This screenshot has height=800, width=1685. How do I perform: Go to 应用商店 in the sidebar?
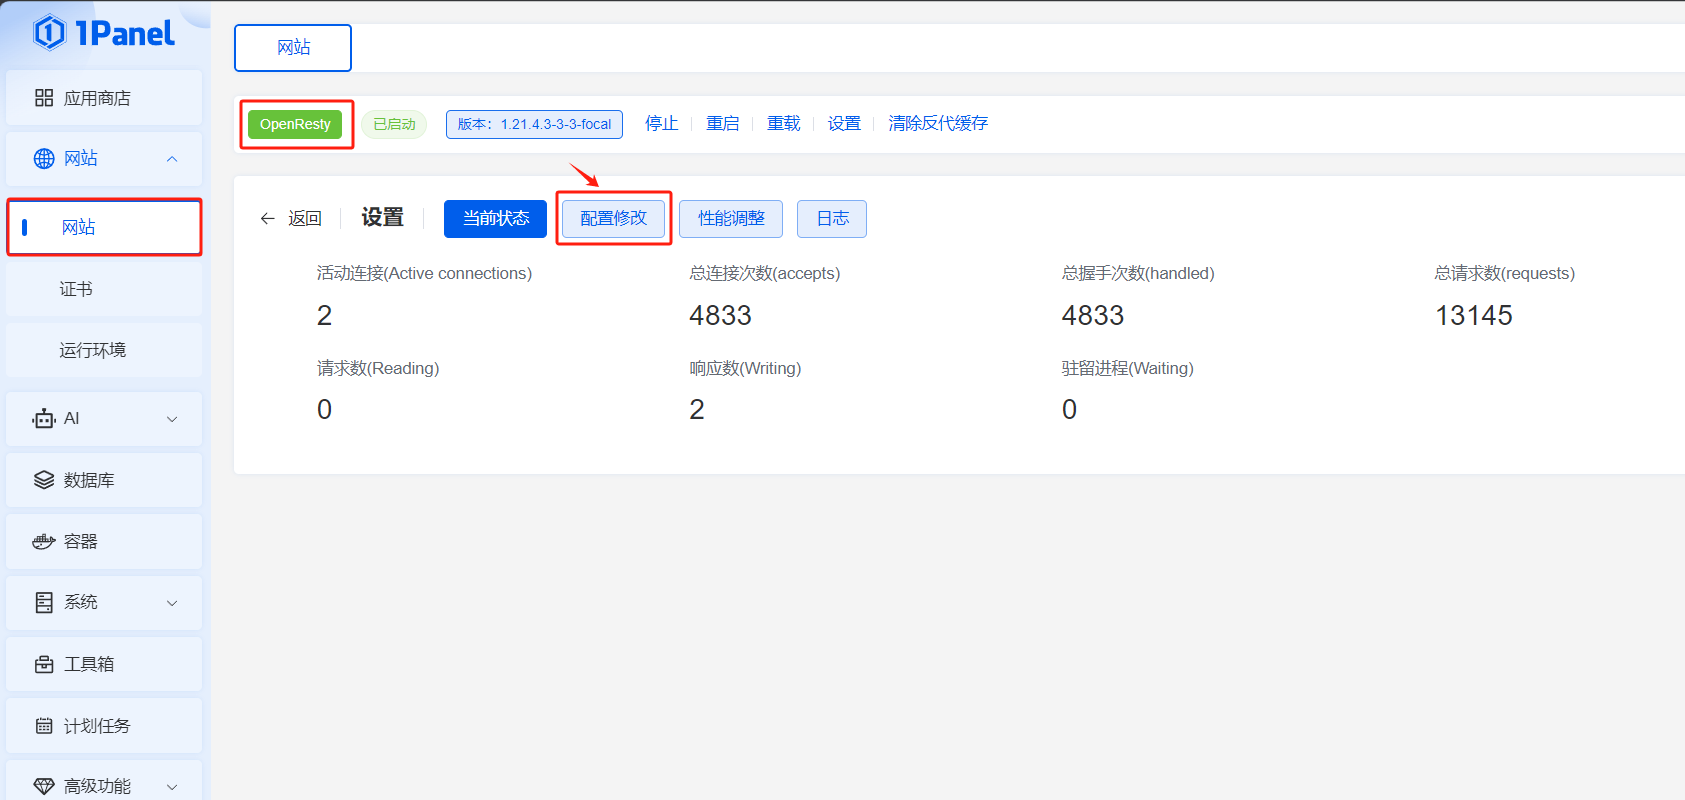pyautogui.click(x=104, y=98)
